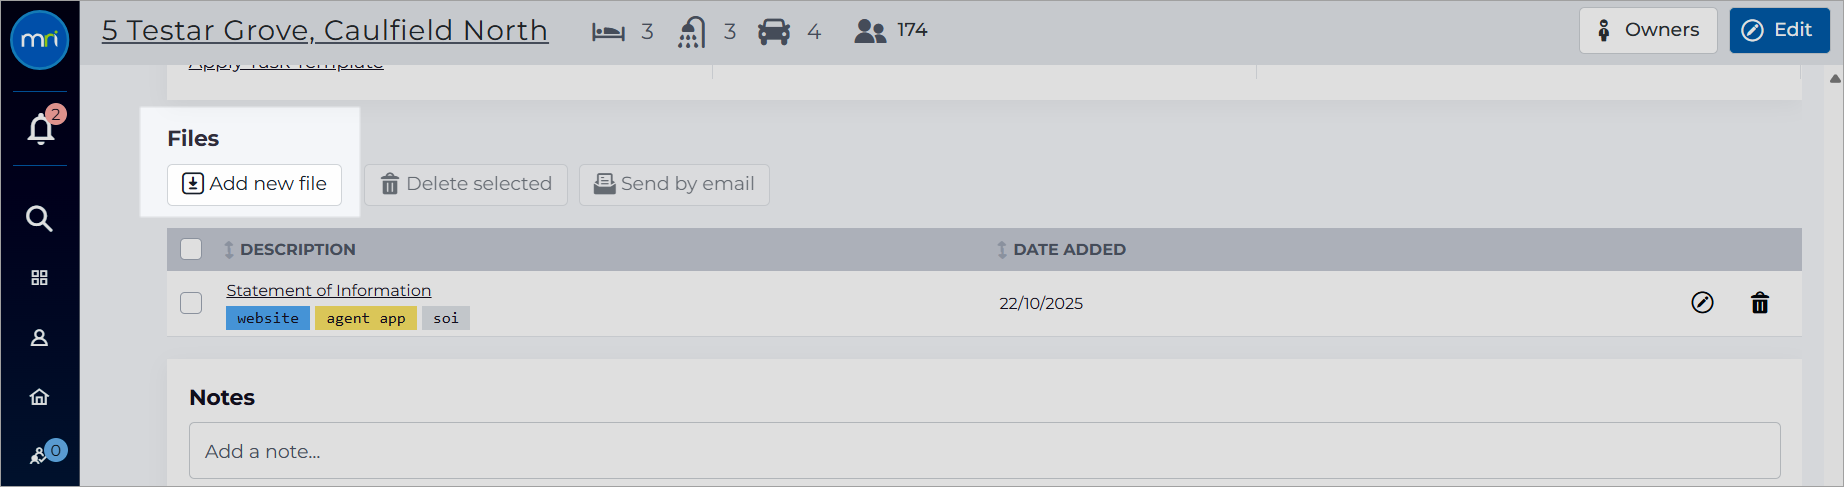
Task: Edit the Statement of Information file
Action: click(x=1702, y=303)
